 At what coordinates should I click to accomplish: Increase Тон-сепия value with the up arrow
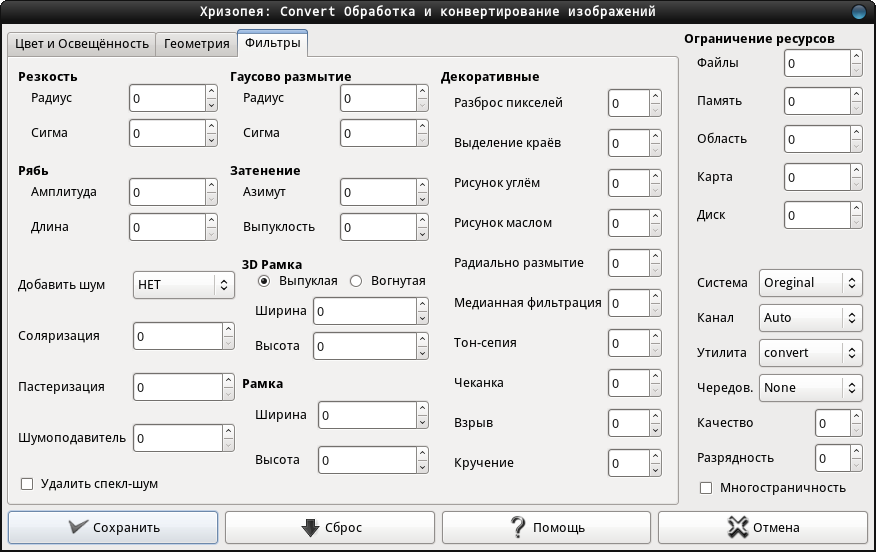click(655, 336)
